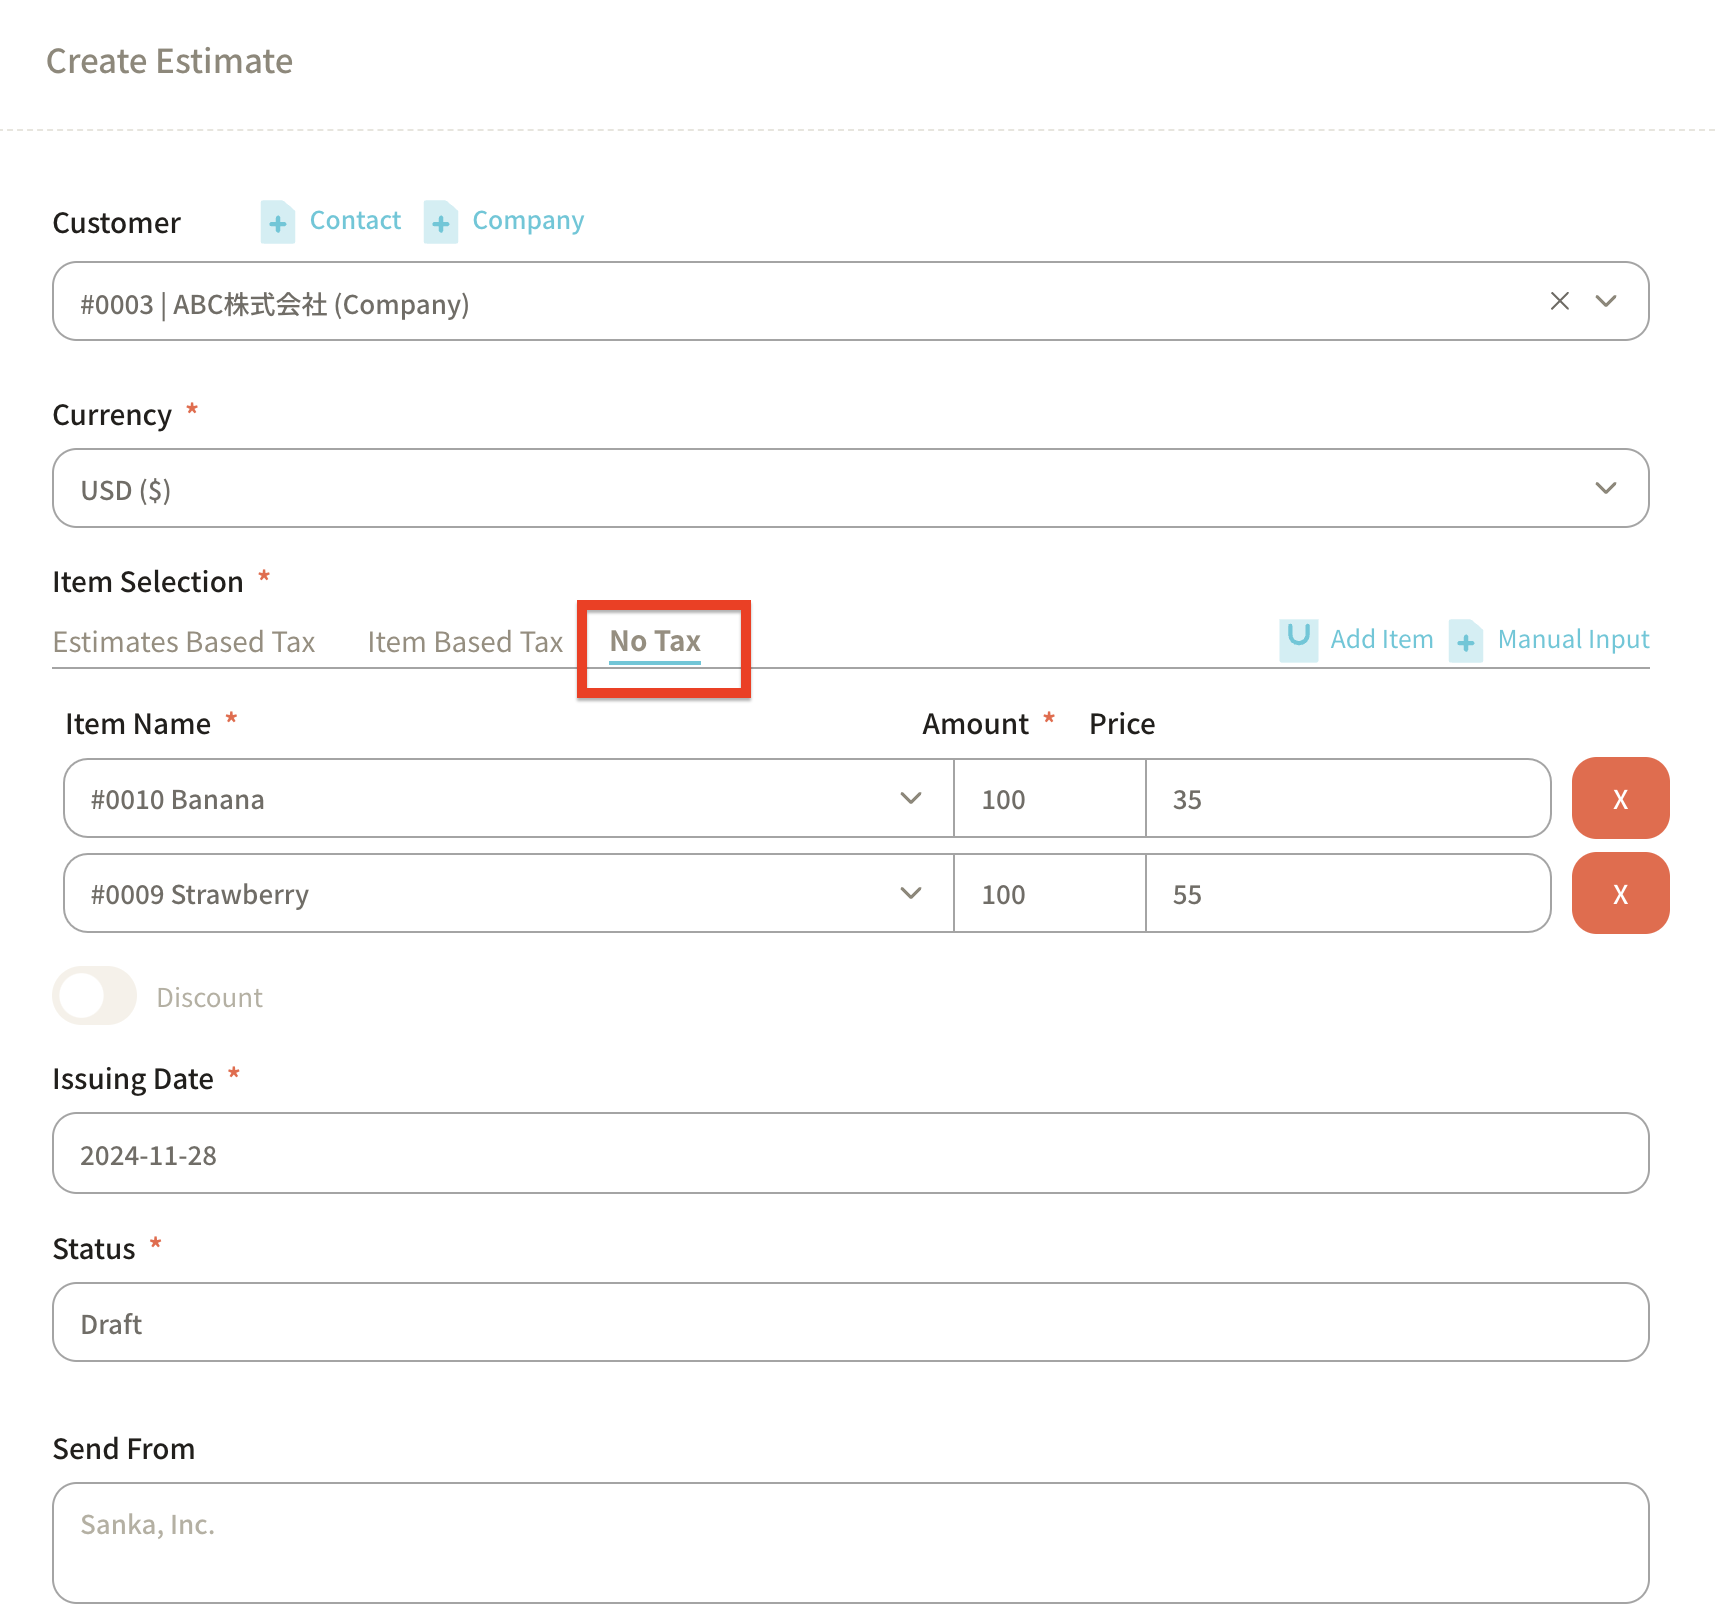
Task: Open the Banana item name dropdown
Action: [x=910, y=798]
